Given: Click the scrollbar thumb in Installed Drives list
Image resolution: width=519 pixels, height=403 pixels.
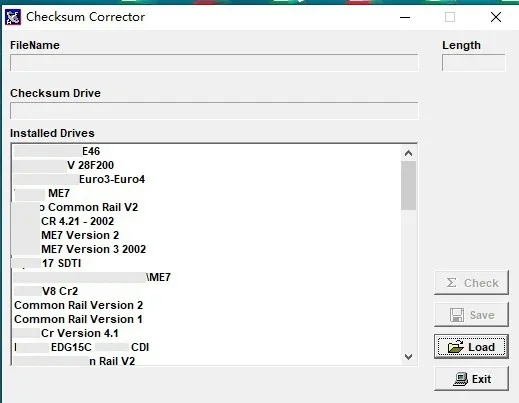Looking at the screenshot, I should (x=408, y=185).
